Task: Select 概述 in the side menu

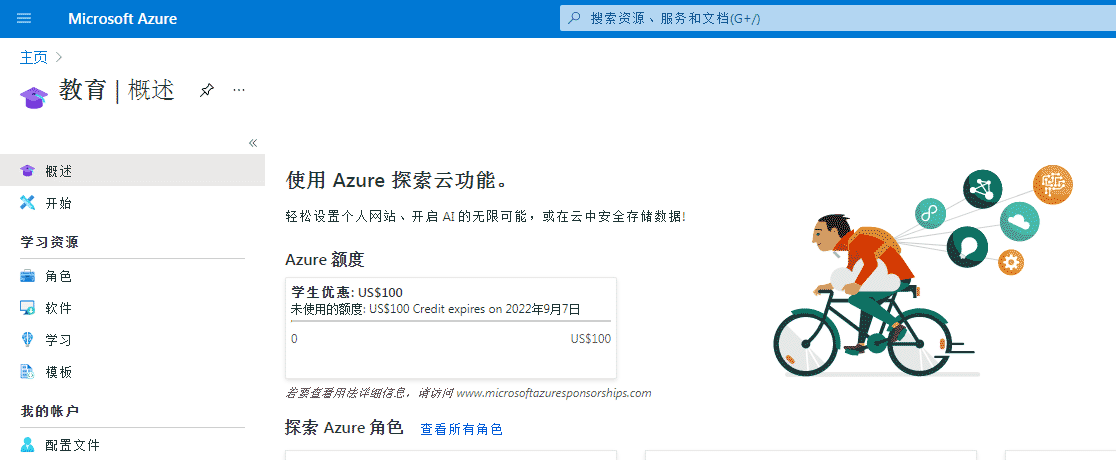Action: (132, 171)
